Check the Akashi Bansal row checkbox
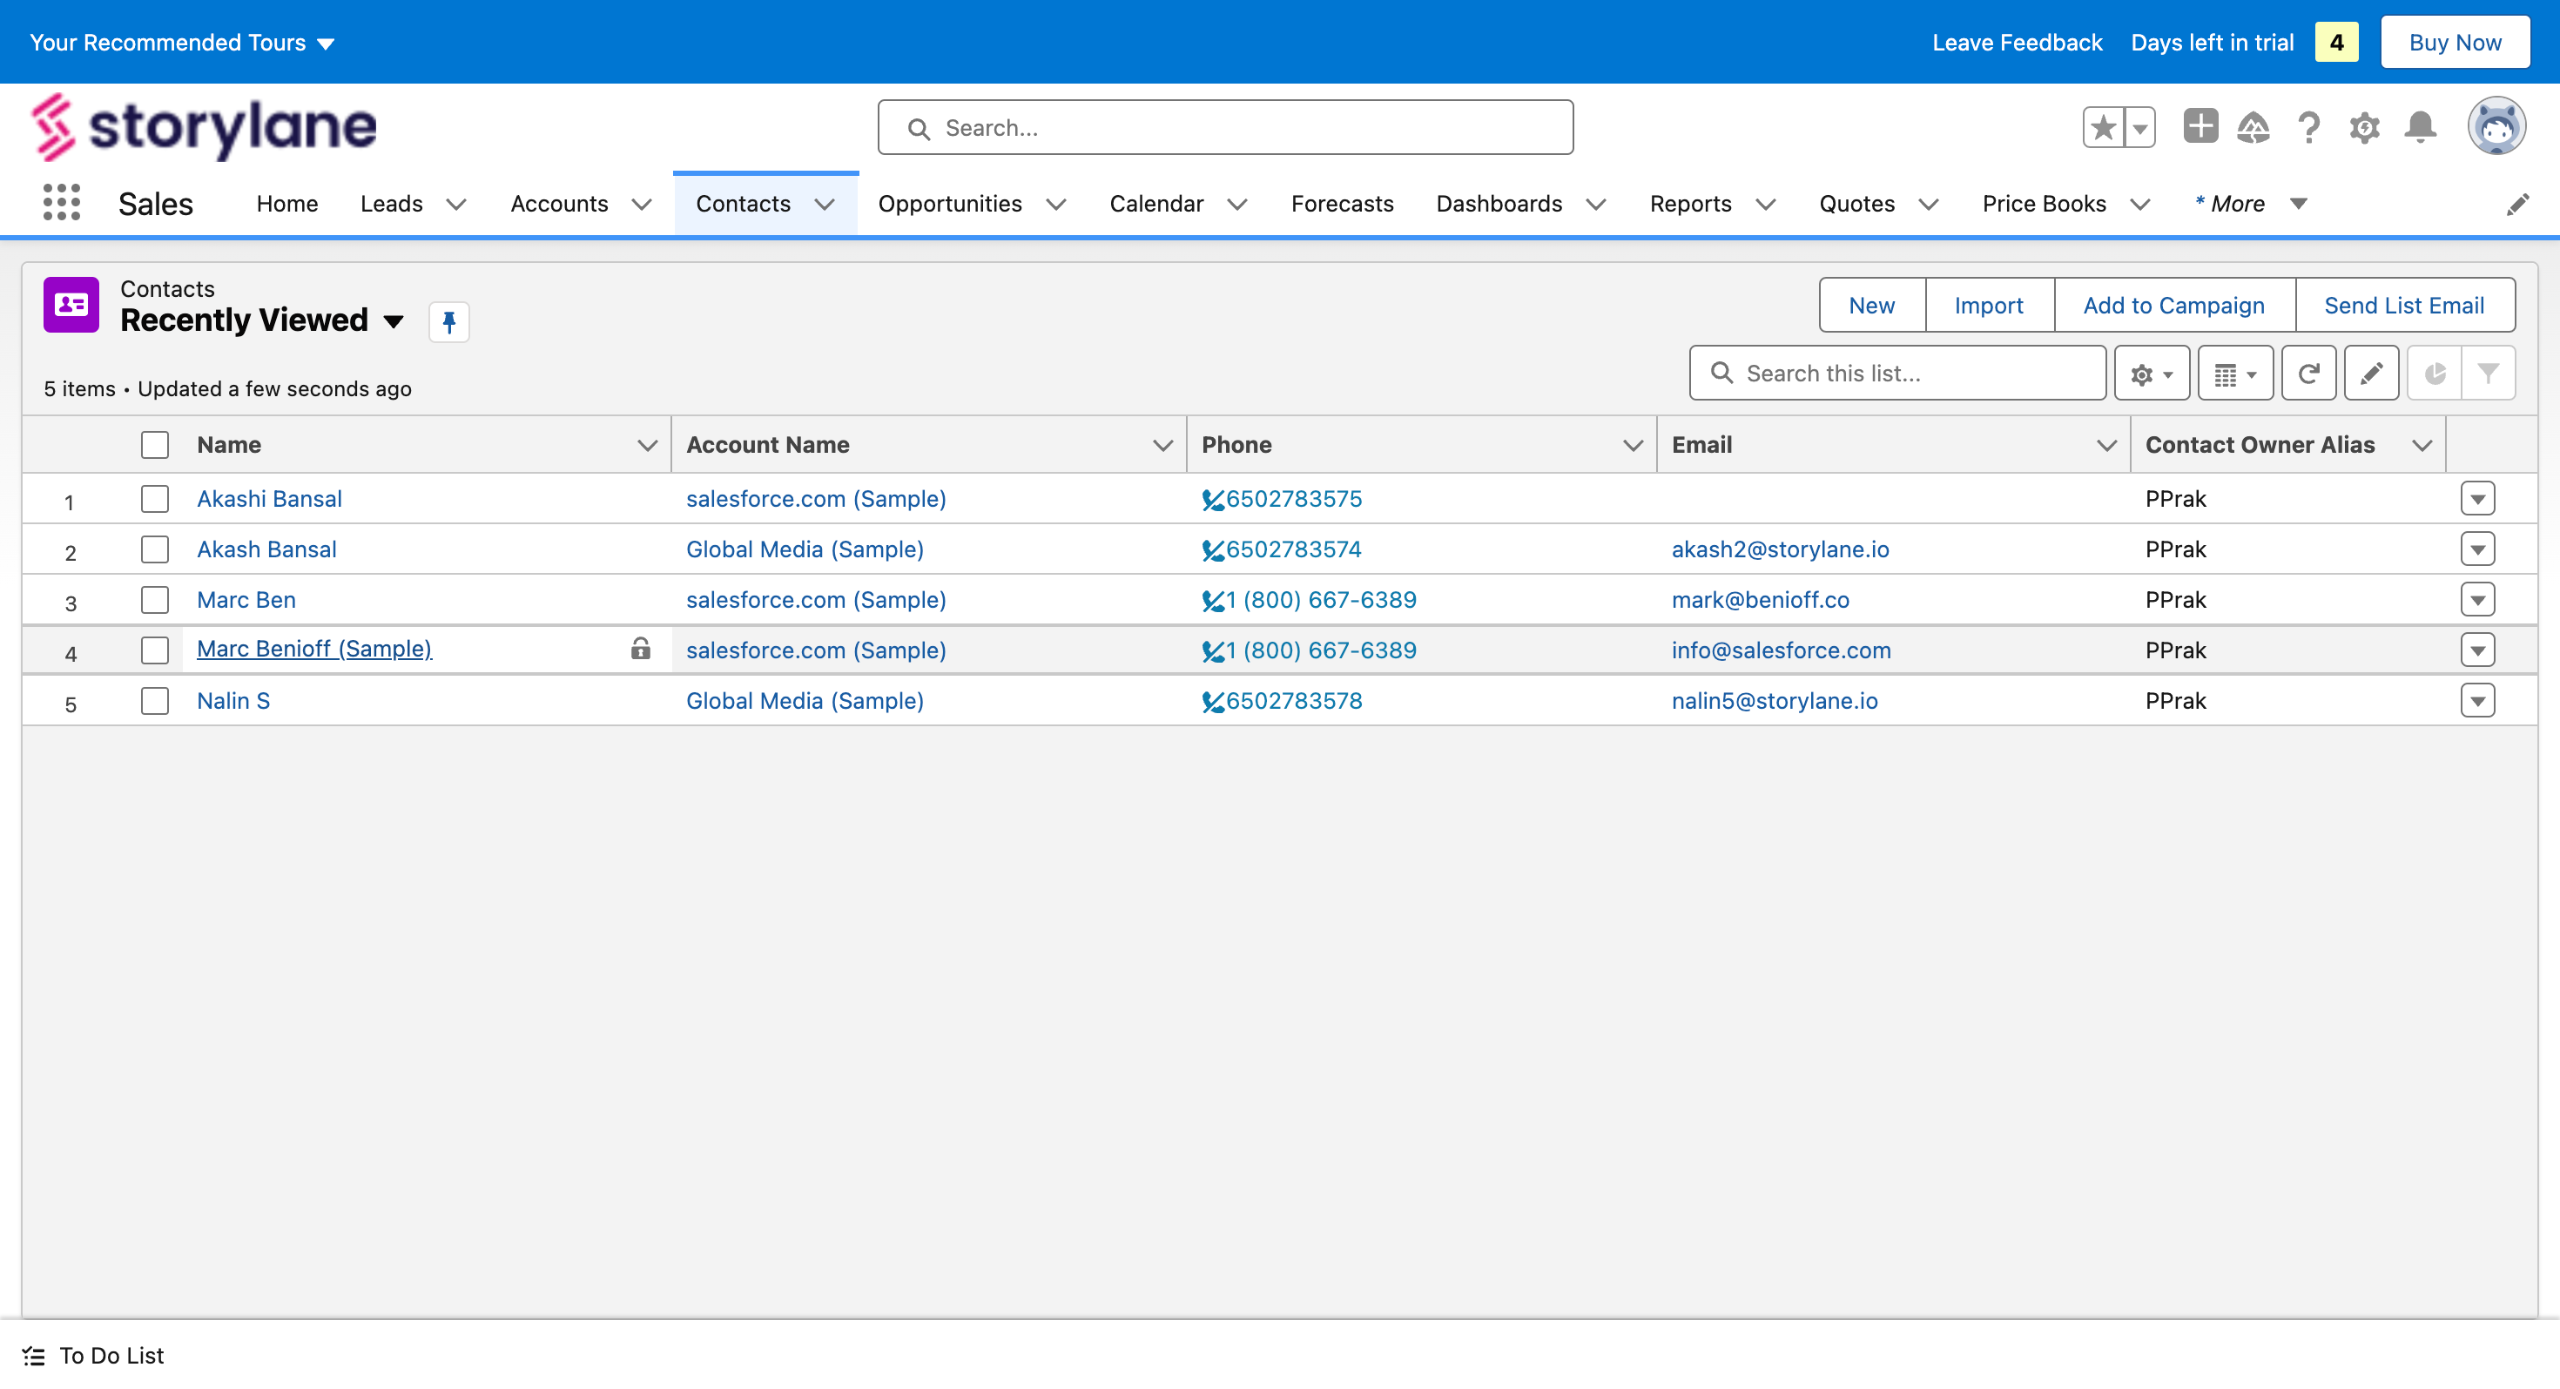The image size is (2560, 1389). tap(155, 499)
